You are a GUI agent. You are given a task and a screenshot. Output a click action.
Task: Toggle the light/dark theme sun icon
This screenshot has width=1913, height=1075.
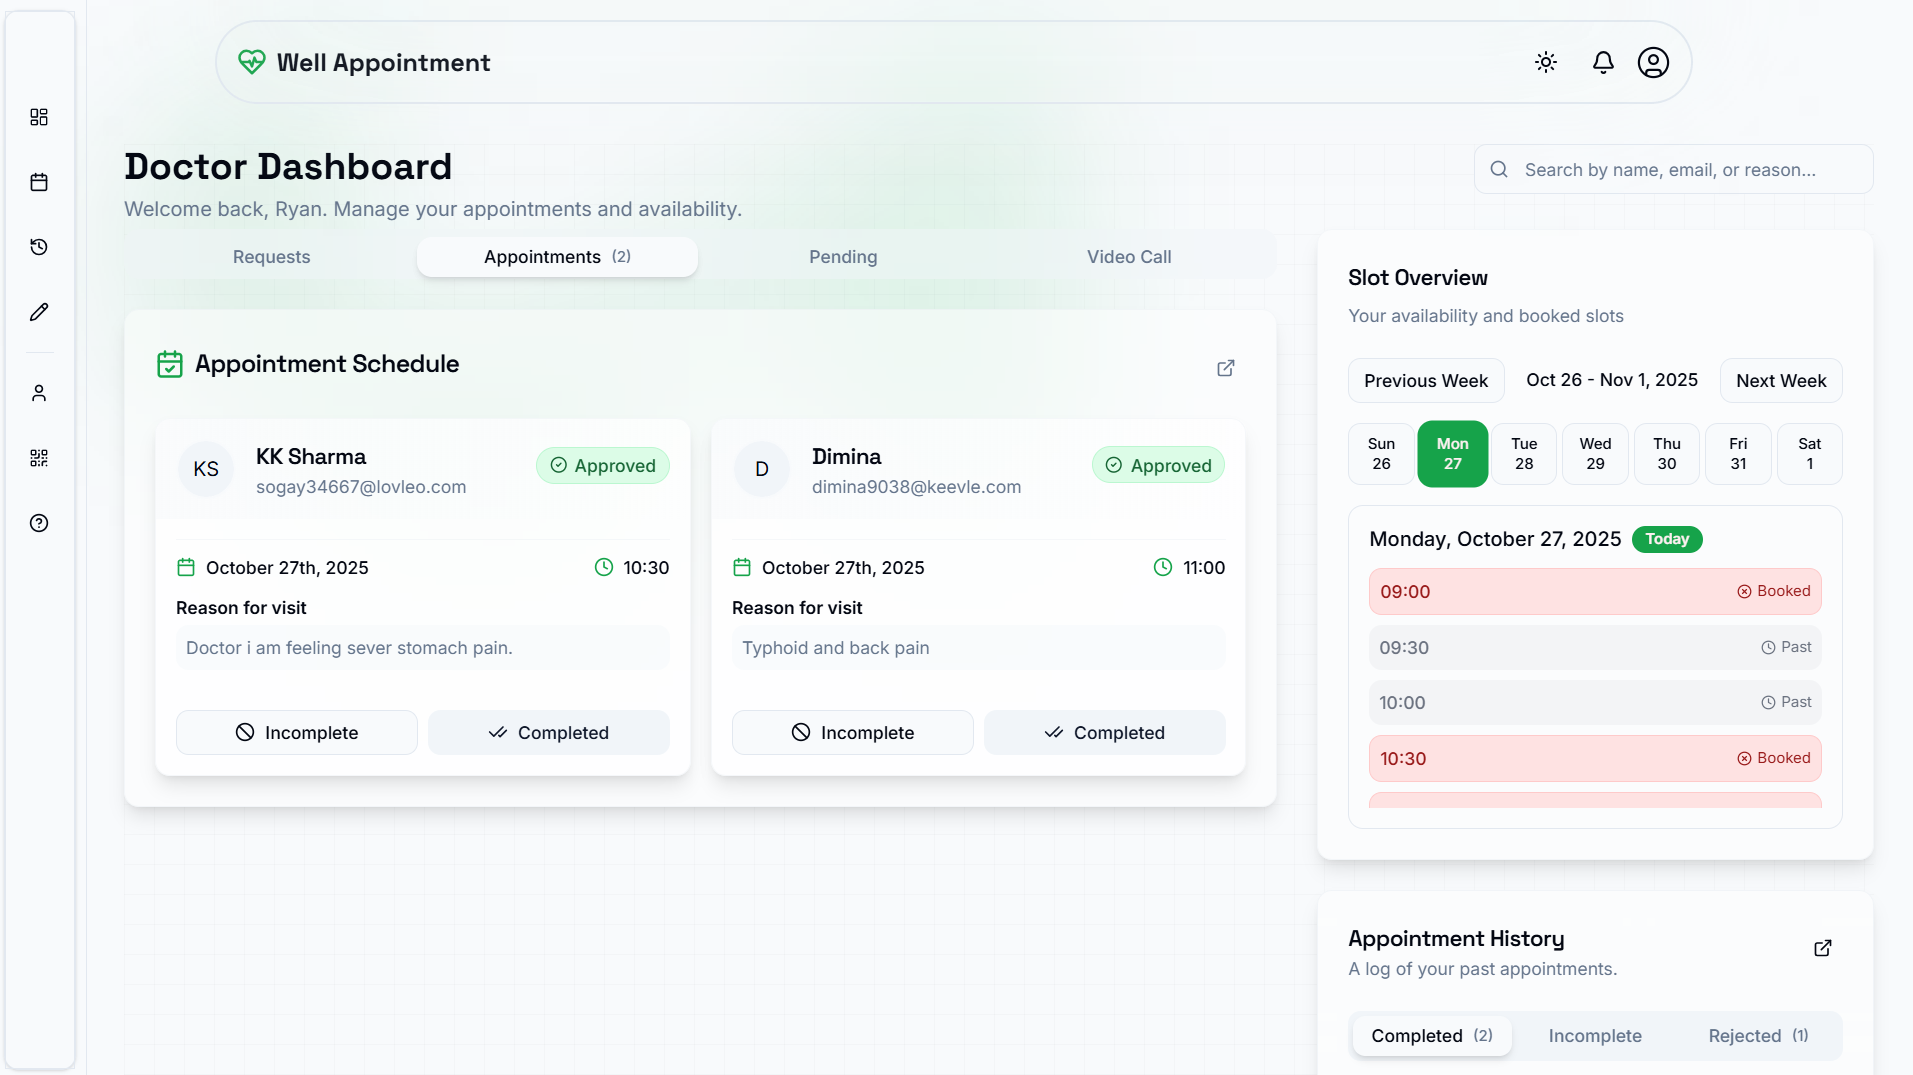[x=1546, y=62]
